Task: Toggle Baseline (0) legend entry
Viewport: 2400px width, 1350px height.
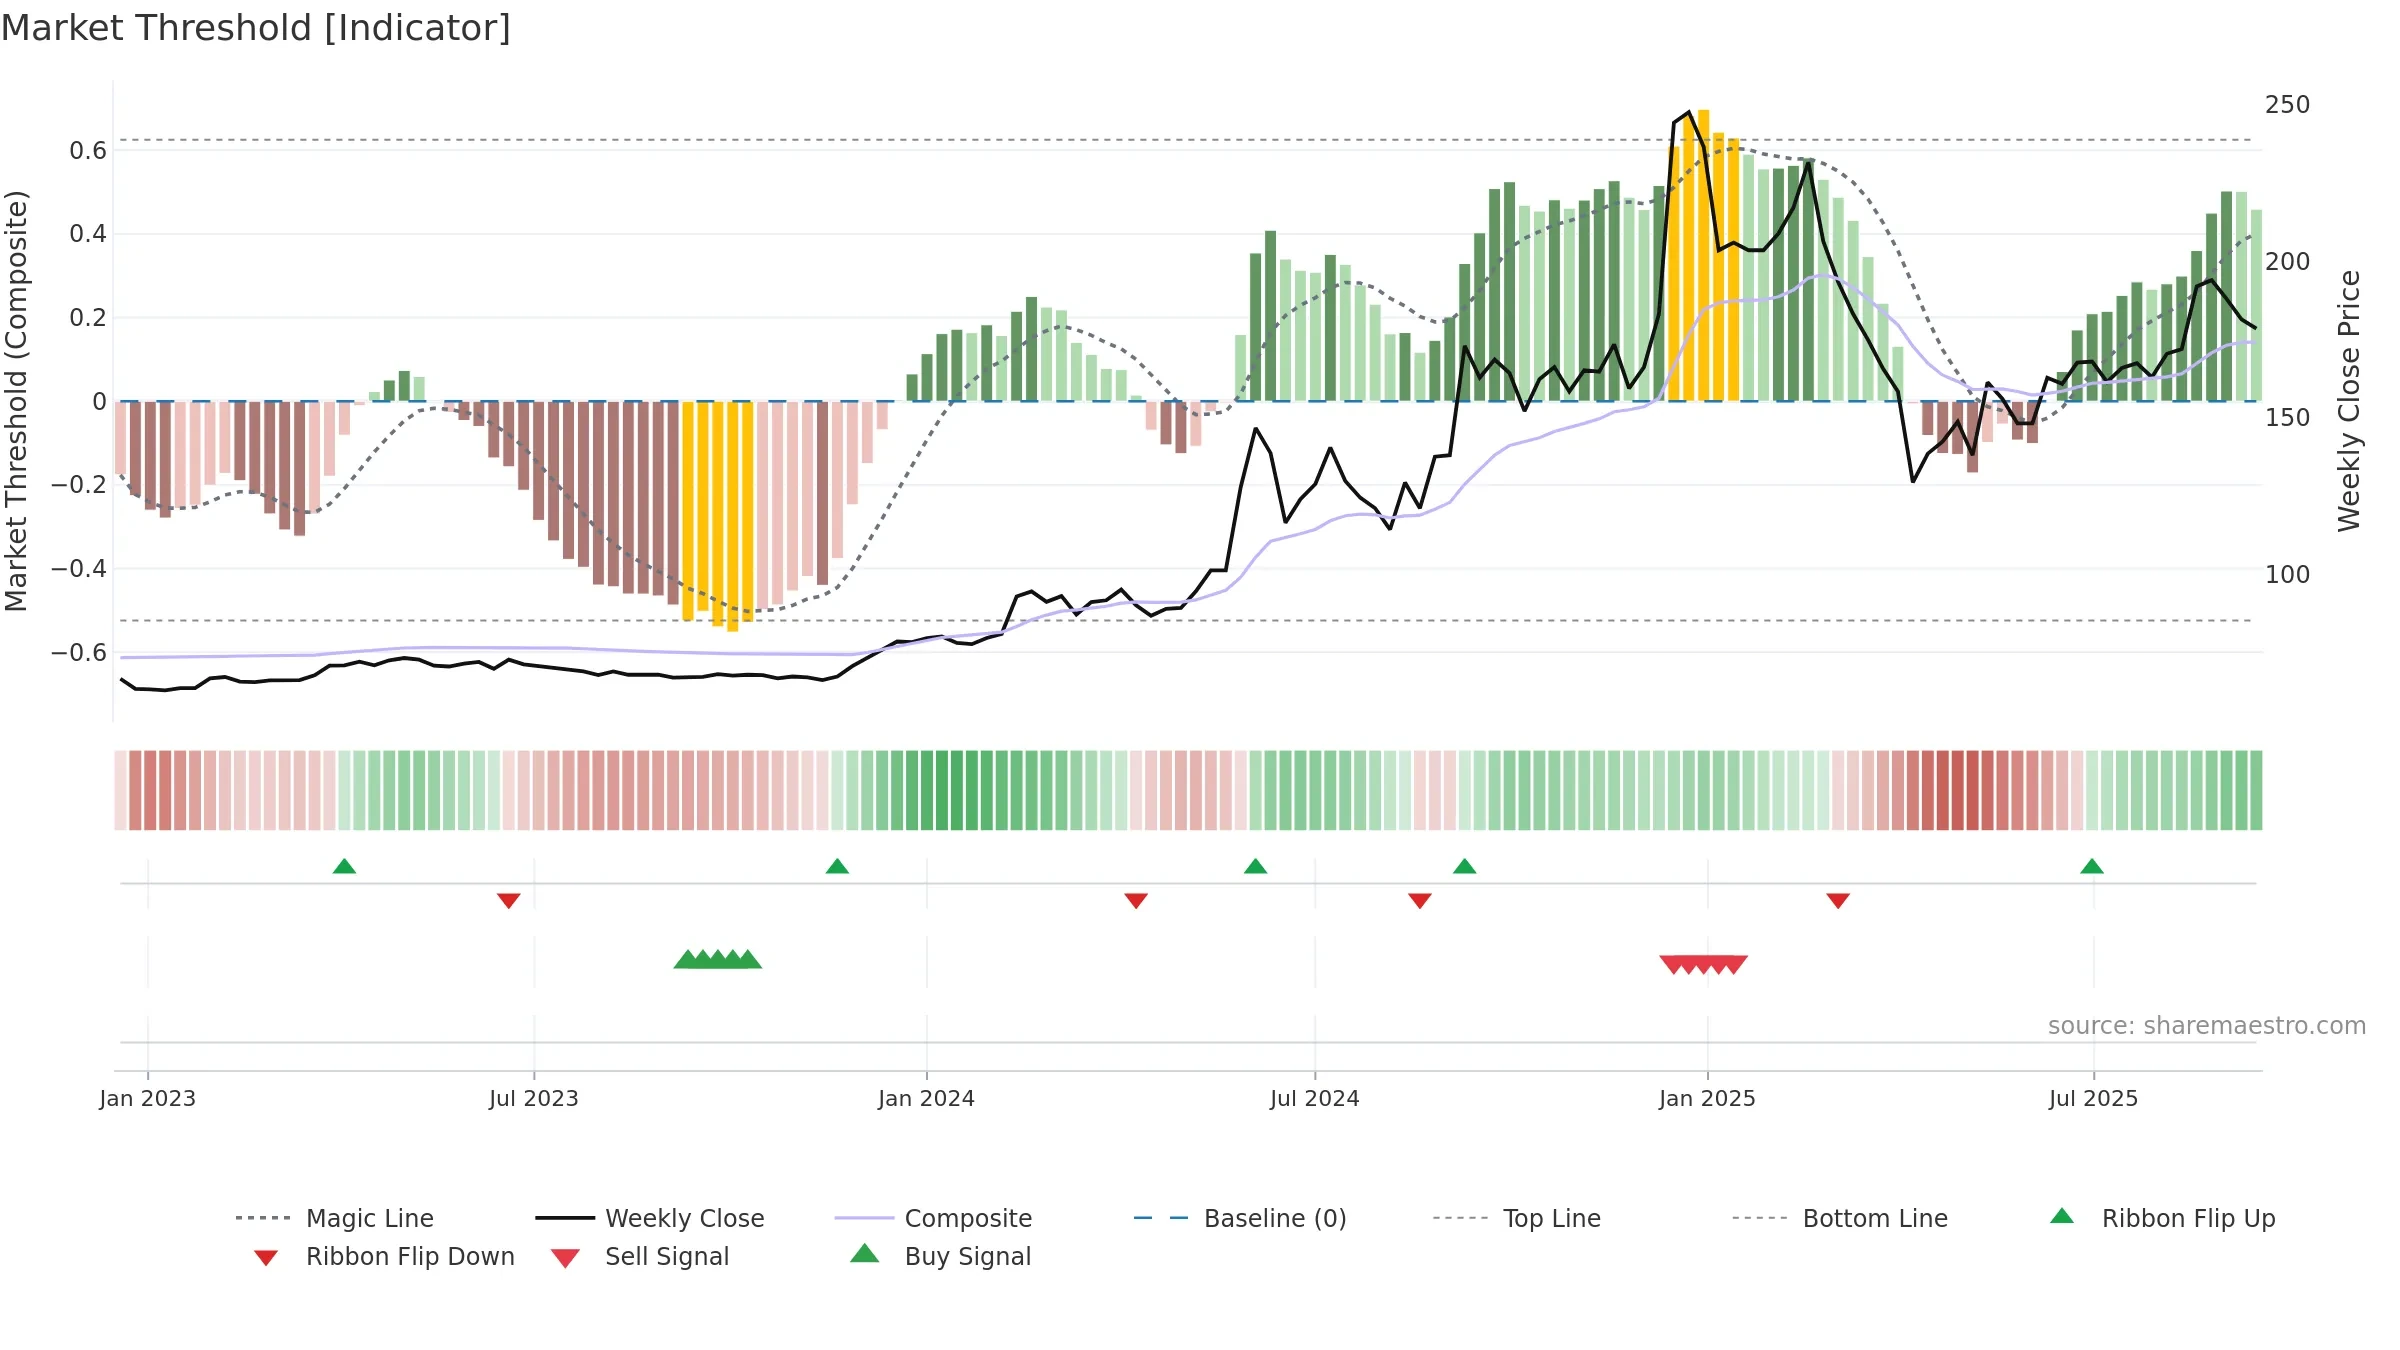Action: 1240,1218
